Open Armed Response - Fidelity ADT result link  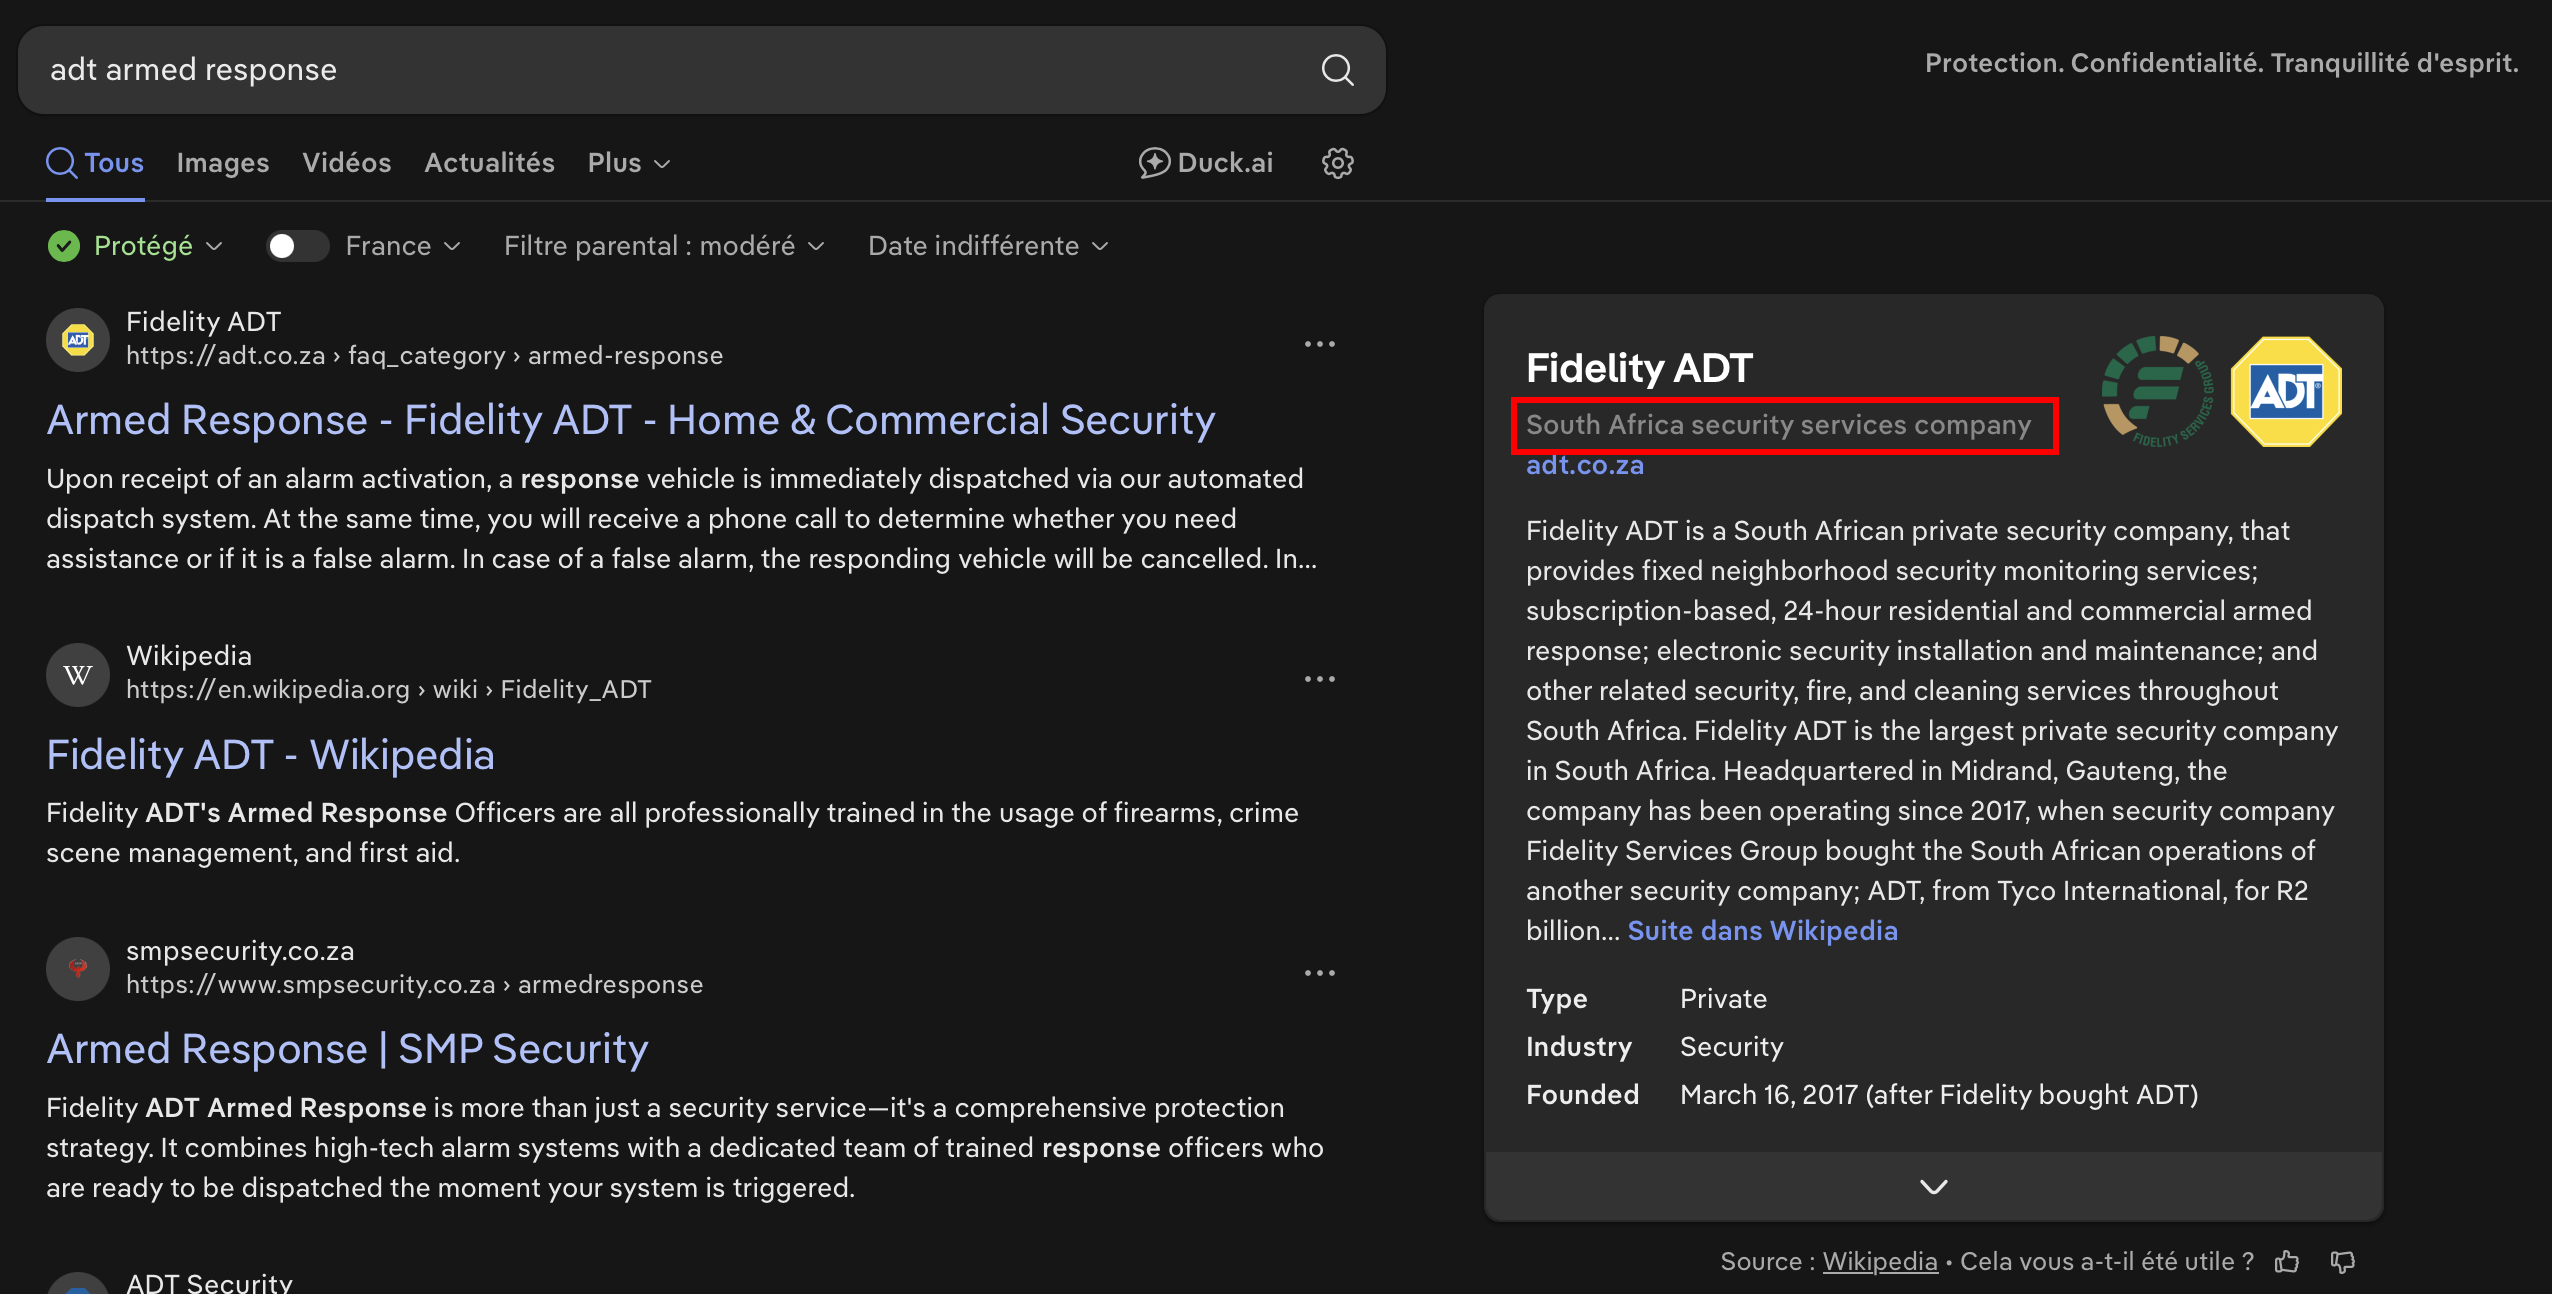pos(631,420)
